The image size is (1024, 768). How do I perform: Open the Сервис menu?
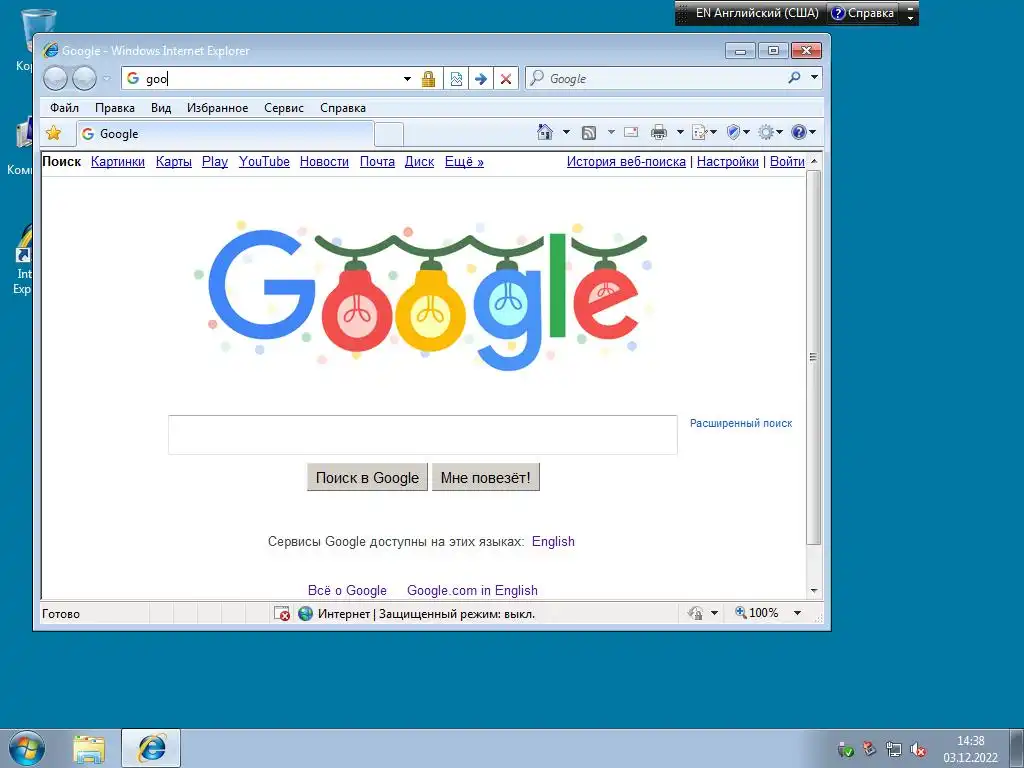point(283,108)
